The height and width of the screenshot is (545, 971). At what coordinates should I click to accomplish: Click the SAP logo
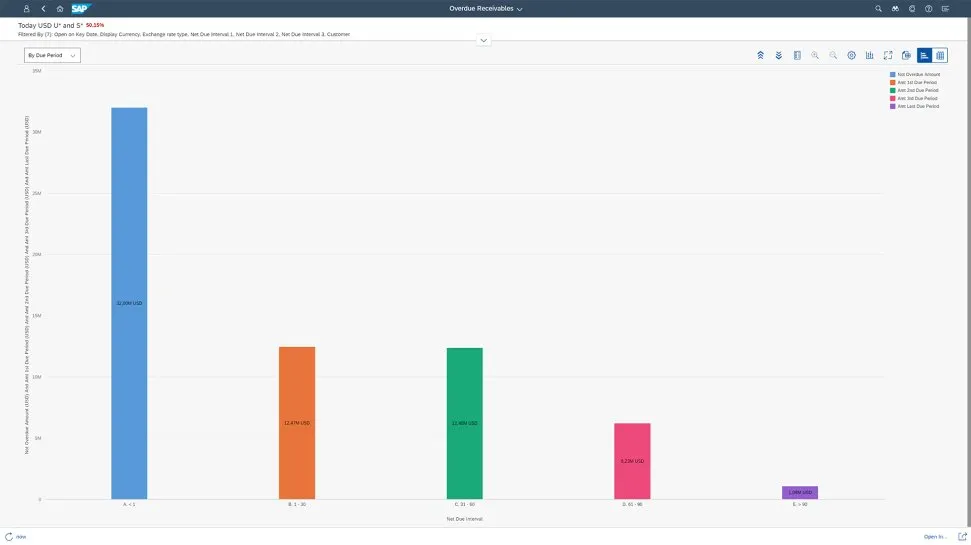point(81,9)
